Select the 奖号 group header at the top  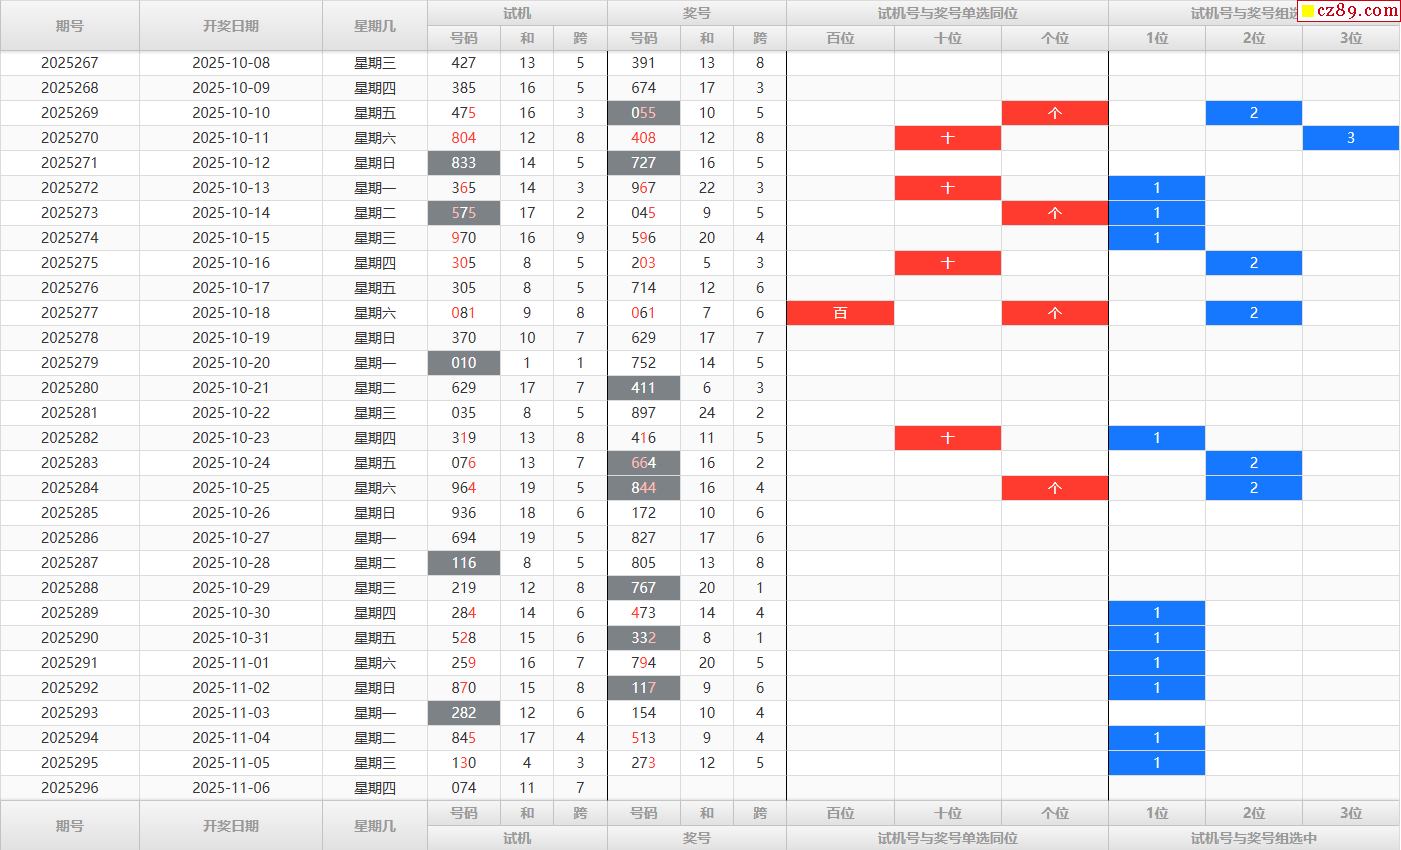(x=697, y=13)
